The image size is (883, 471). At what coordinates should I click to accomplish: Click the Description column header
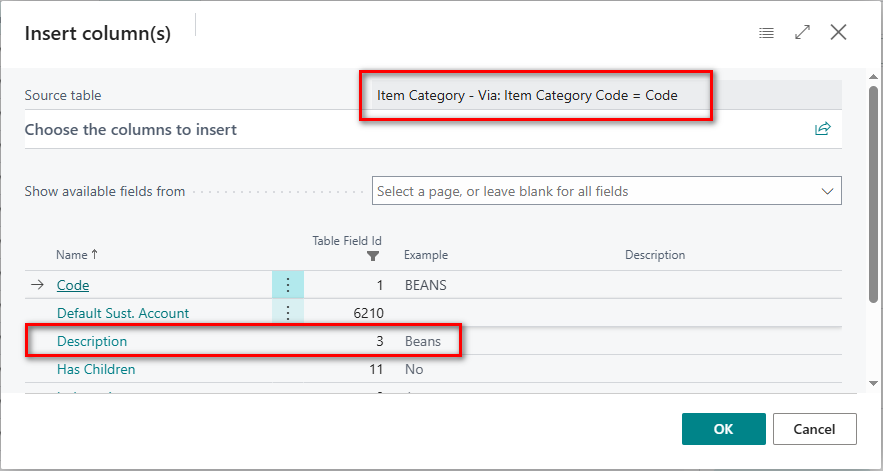[655, 255]
